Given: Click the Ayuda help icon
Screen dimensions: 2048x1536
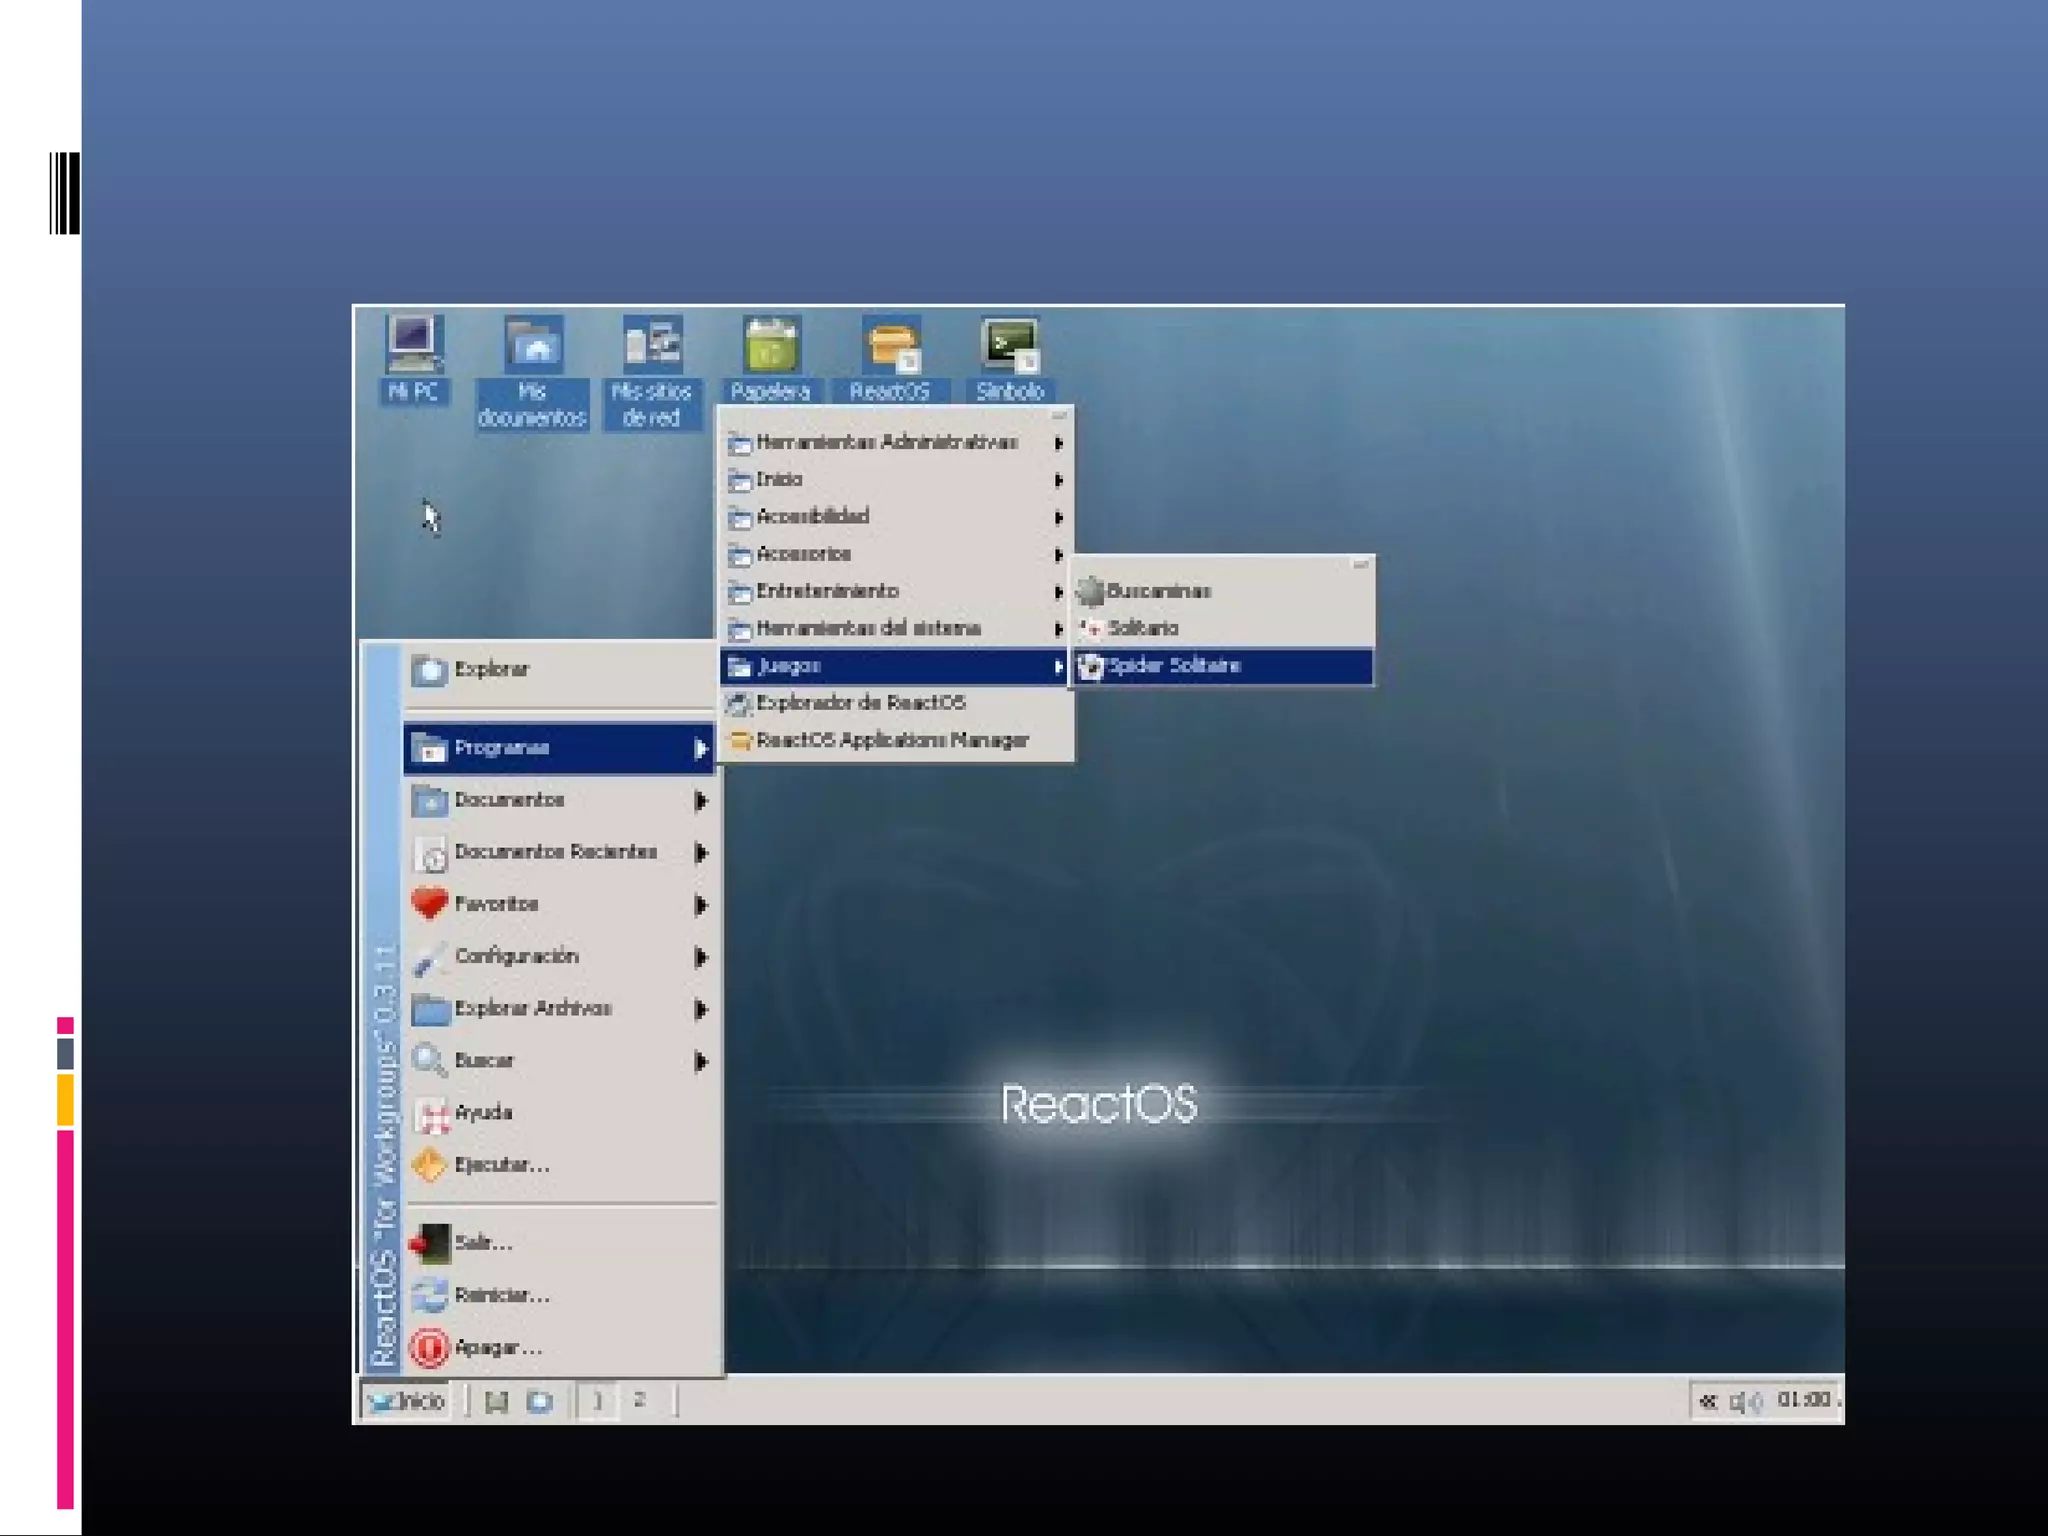Looking at the screenshot, I should 430,1113.
